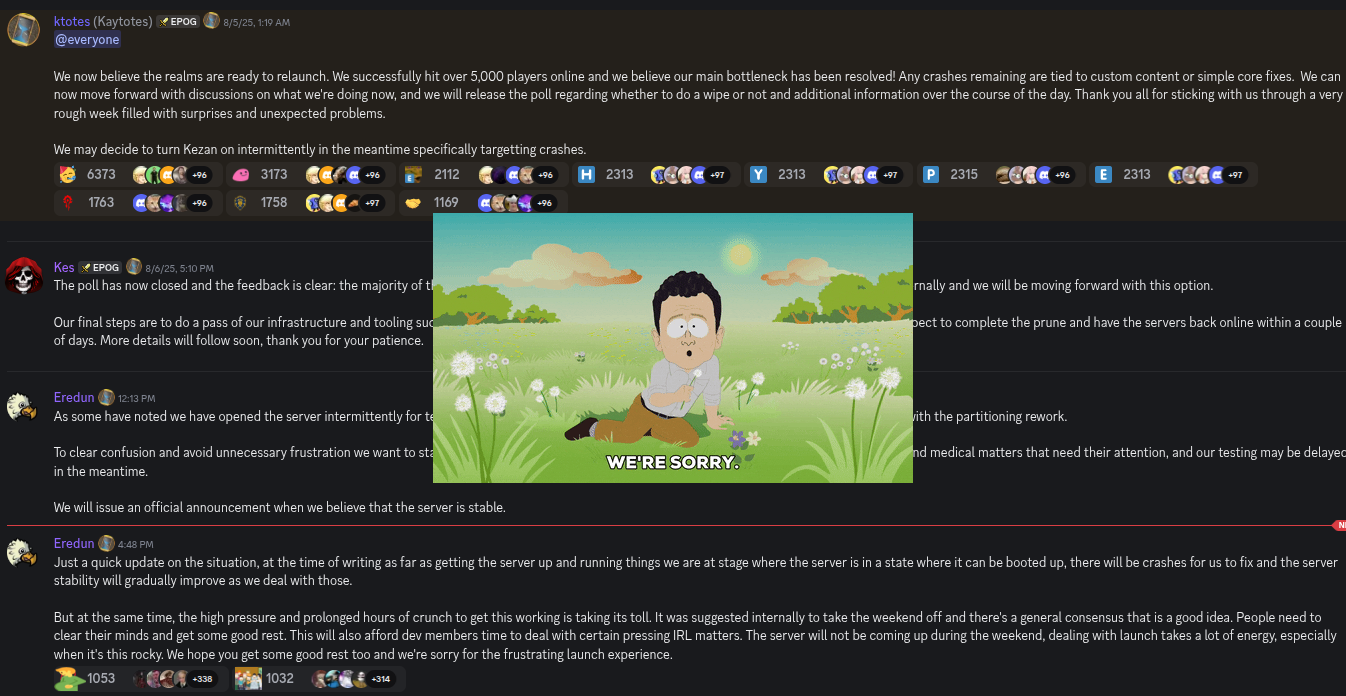Open the South Park "We're sorry" GIF
Image resolution: width=1346 pixels, height=696 pixels.
tap(673, 348)
